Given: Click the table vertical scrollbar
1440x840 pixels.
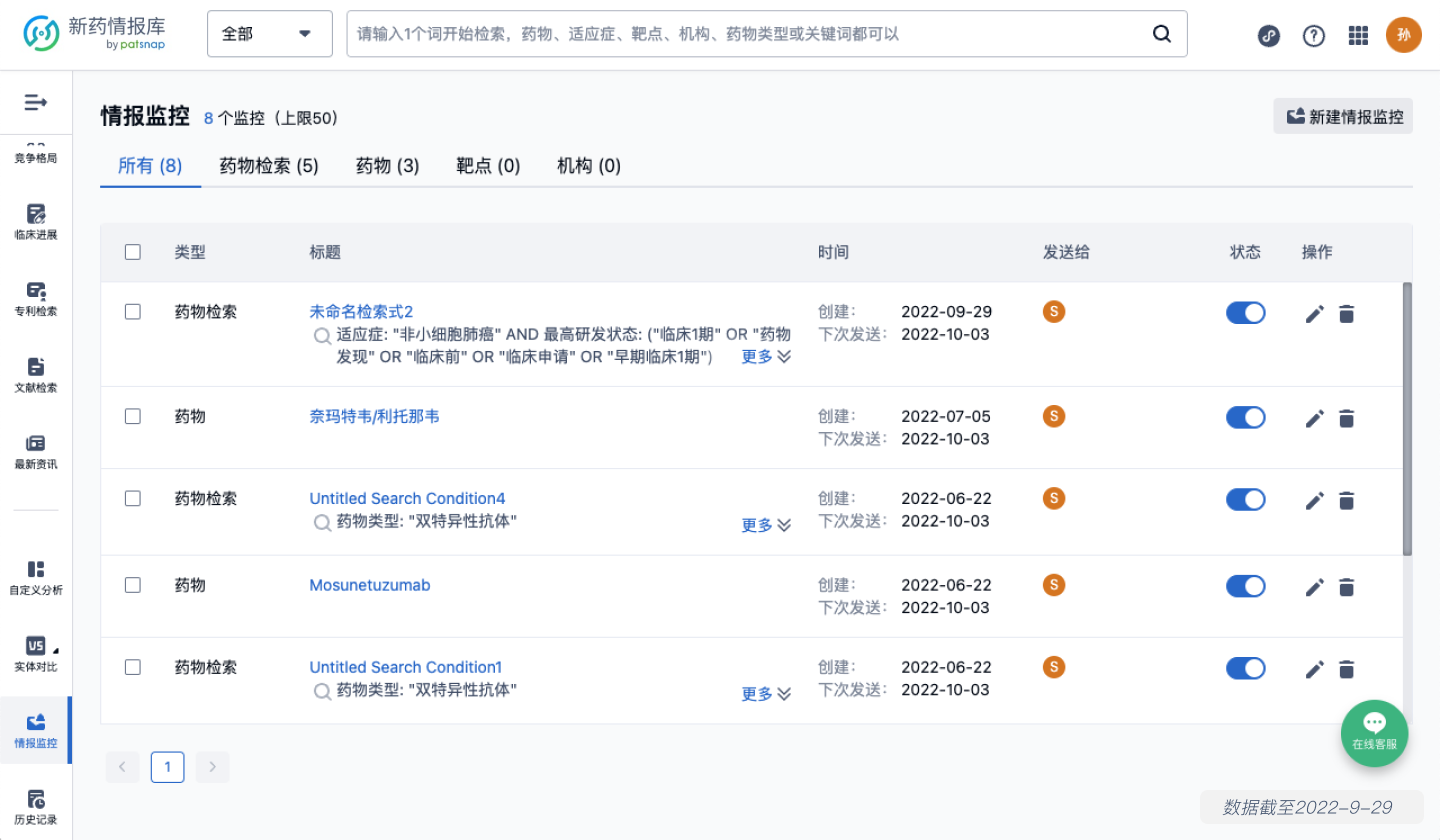Looking at the screenshot, I should [x=1408, y=418].
